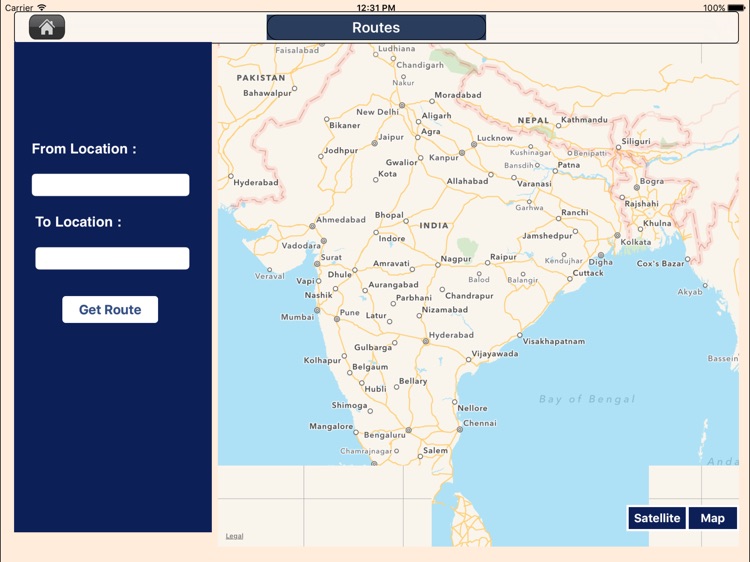Click the Nellore city label
Viewport: 750px width, 562px height.
coord(472,408)
